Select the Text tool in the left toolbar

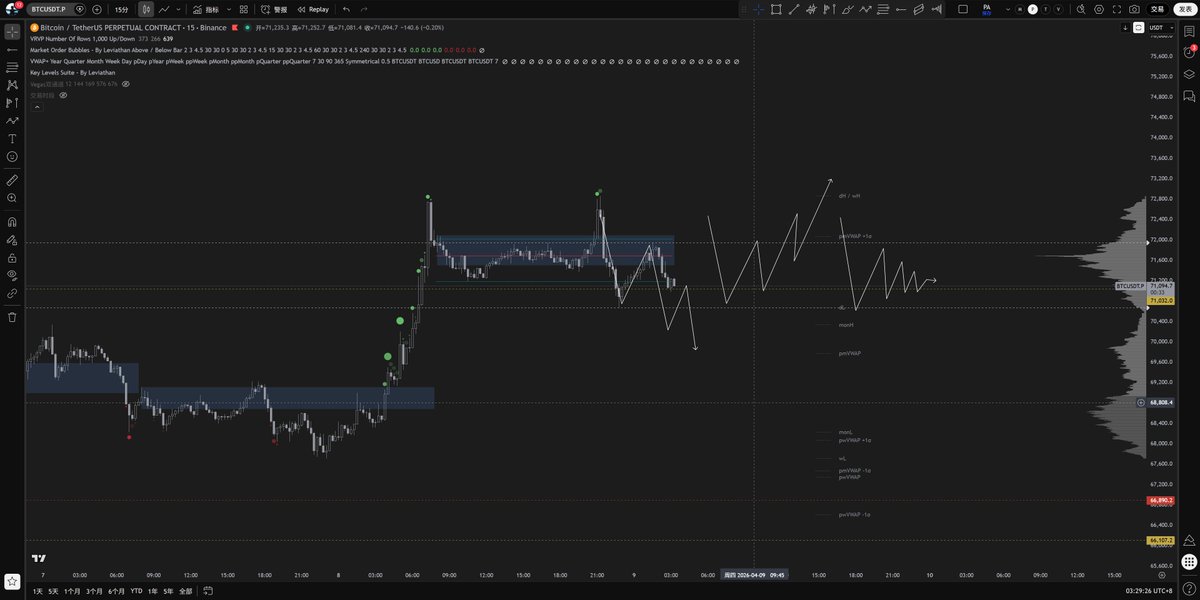[x=12, y=139]
